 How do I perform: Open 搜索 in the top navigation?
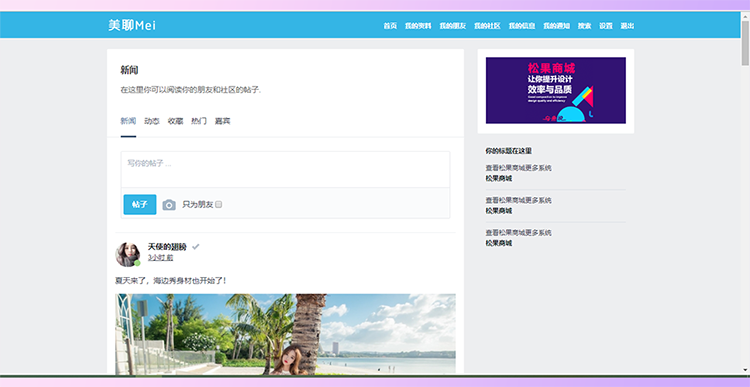pos(585,26)
